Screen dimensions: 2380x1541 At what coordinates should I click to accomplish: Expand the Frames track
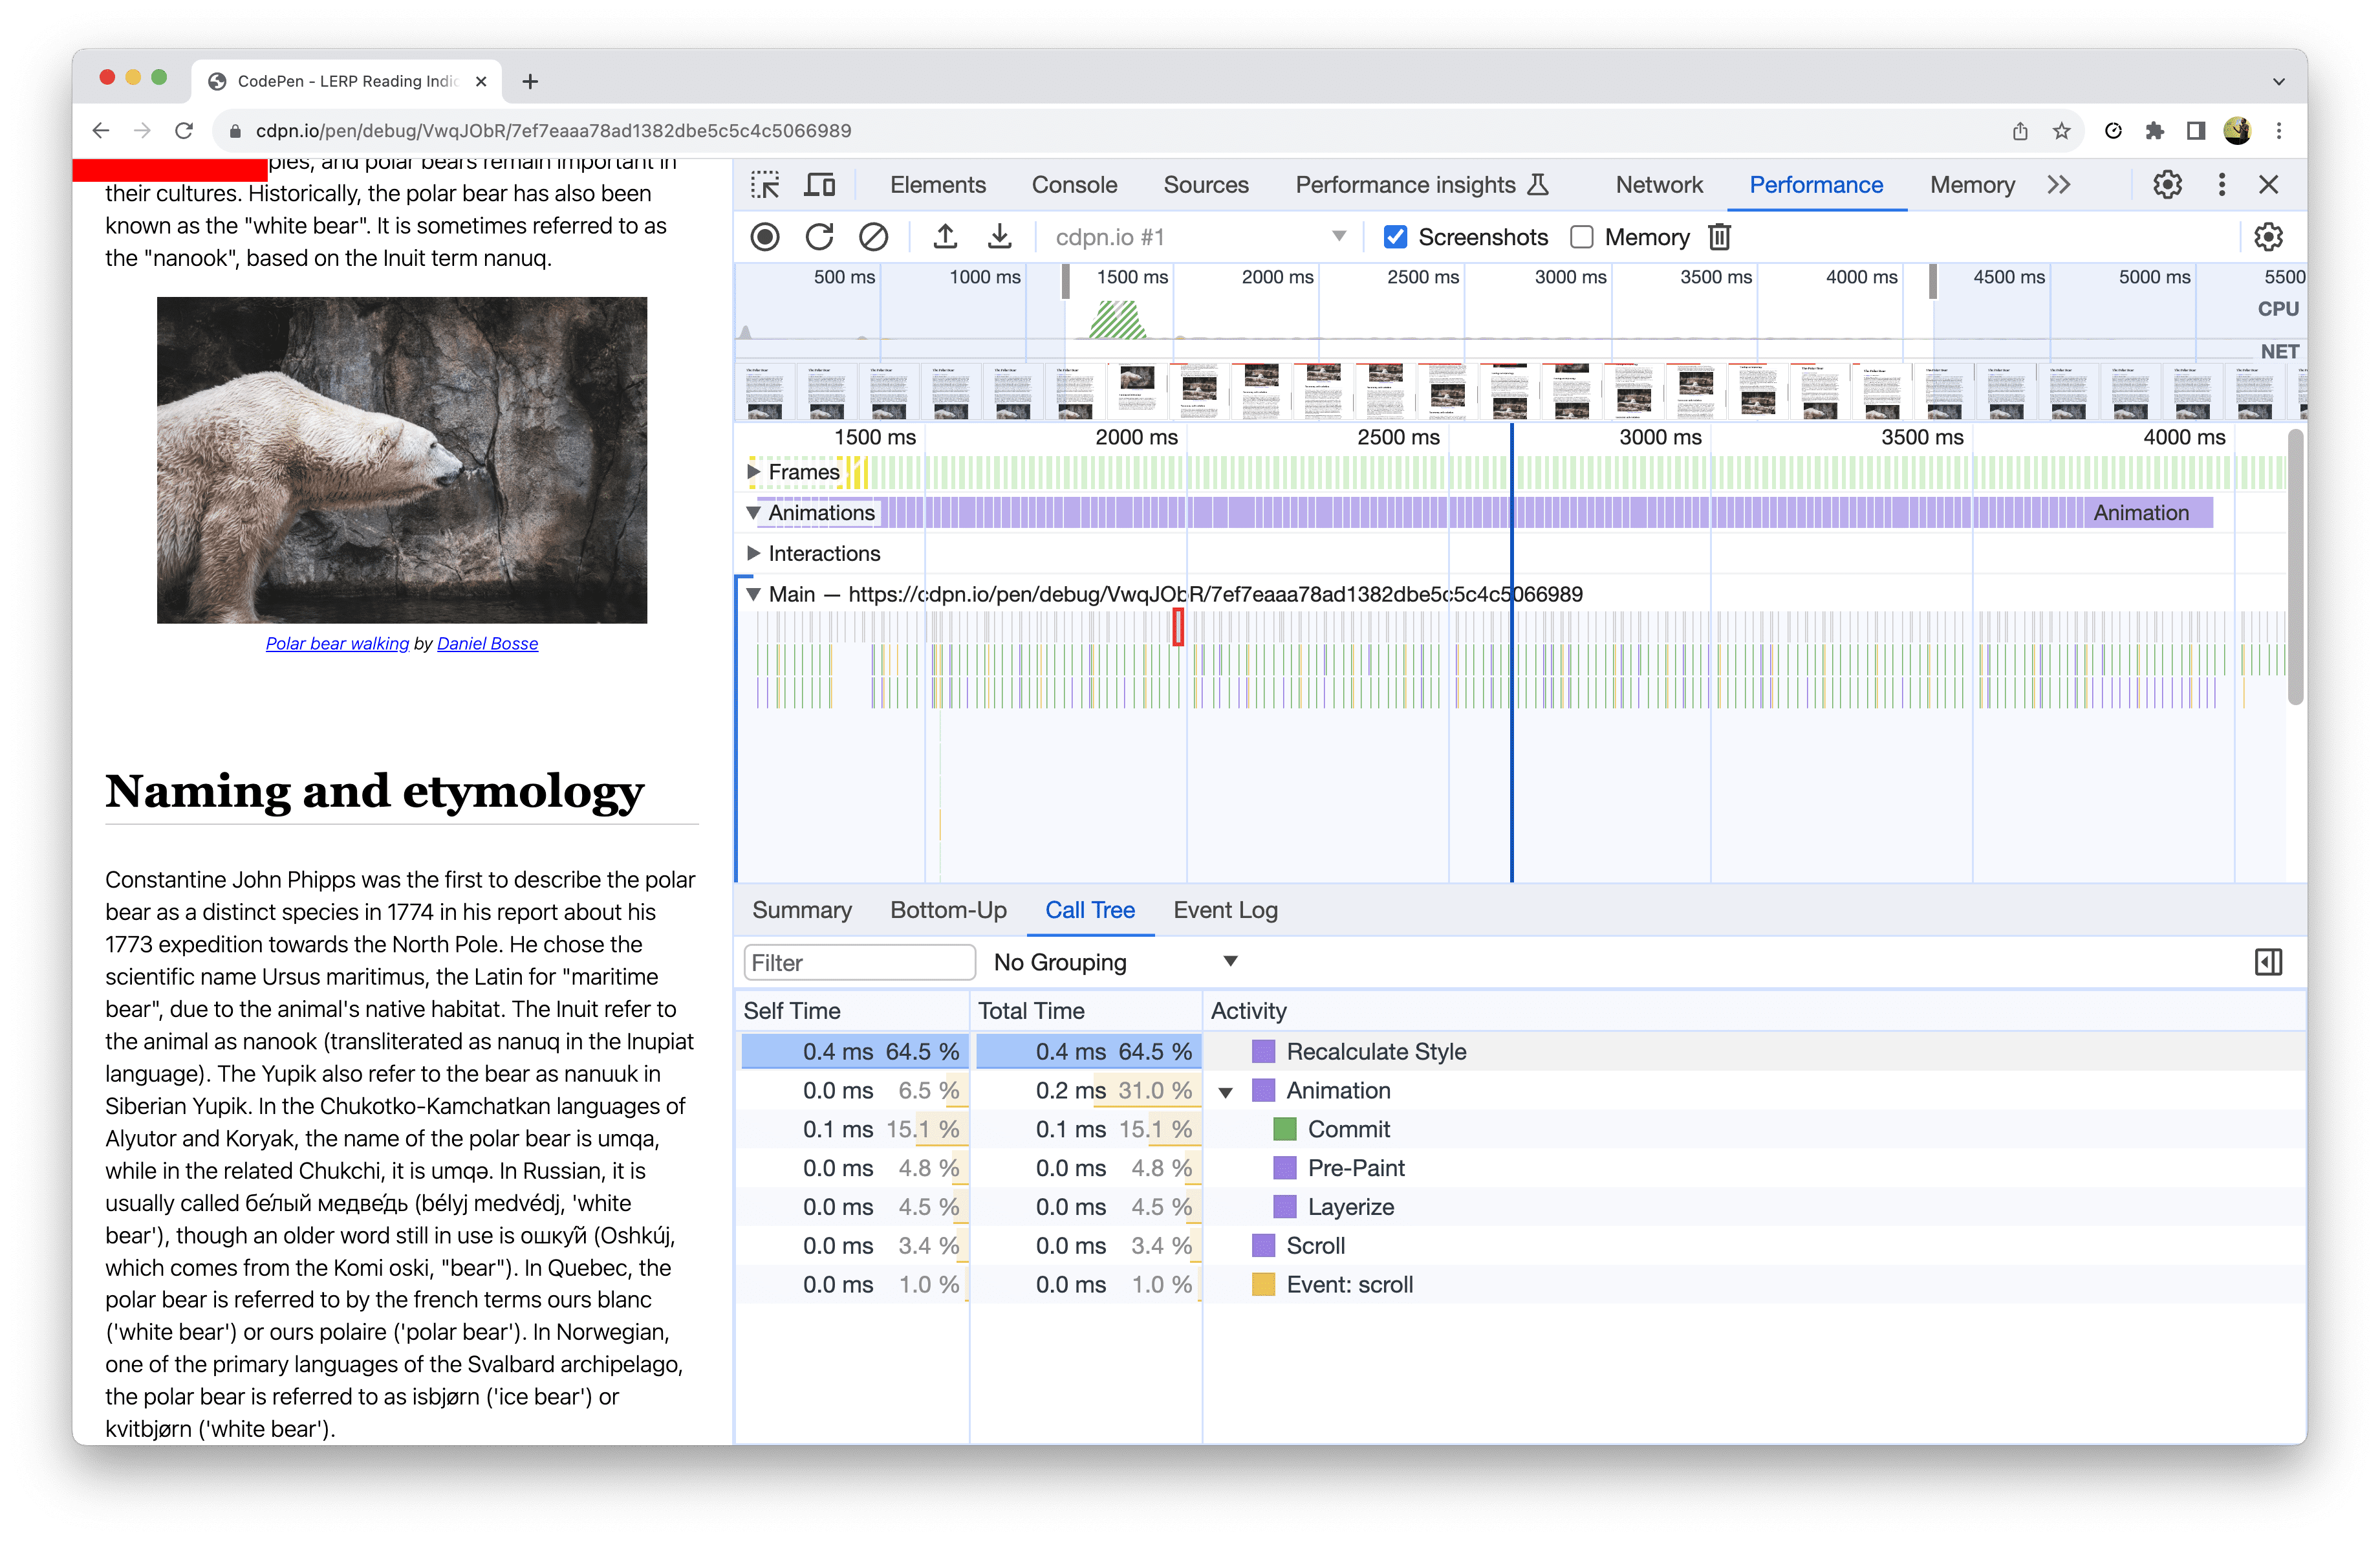click(754, 471)
